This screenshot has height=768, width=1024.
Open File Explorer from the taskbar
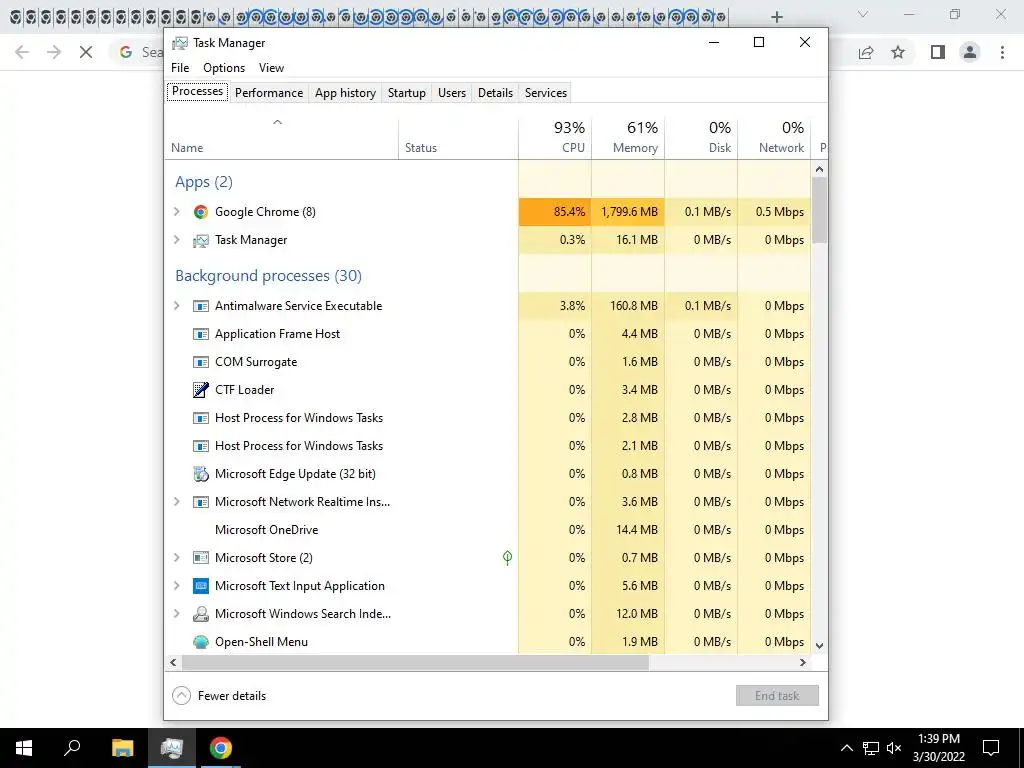122,748
